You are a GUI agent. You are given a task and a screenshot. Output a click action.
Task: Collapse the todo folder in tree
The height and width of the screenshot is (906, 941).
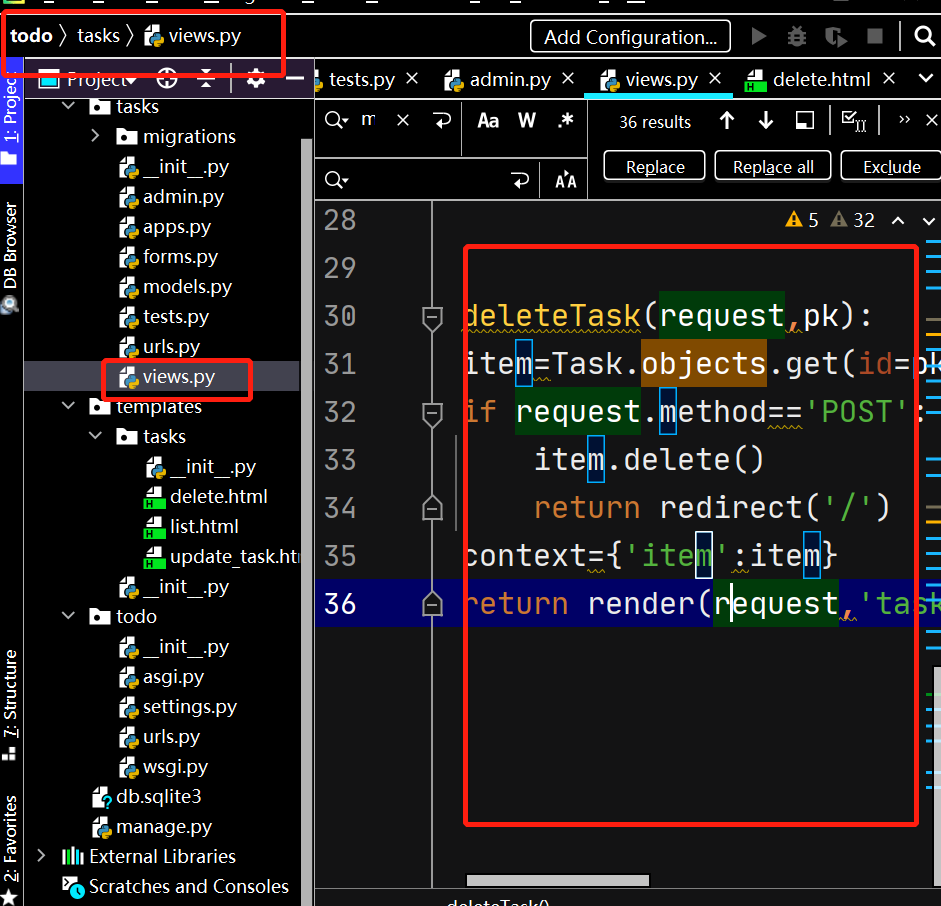point(69,616)
